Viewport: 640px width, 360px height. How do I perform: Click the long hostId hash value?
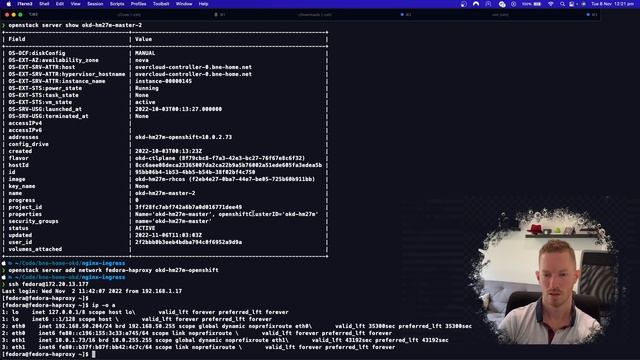click(228, 165)
